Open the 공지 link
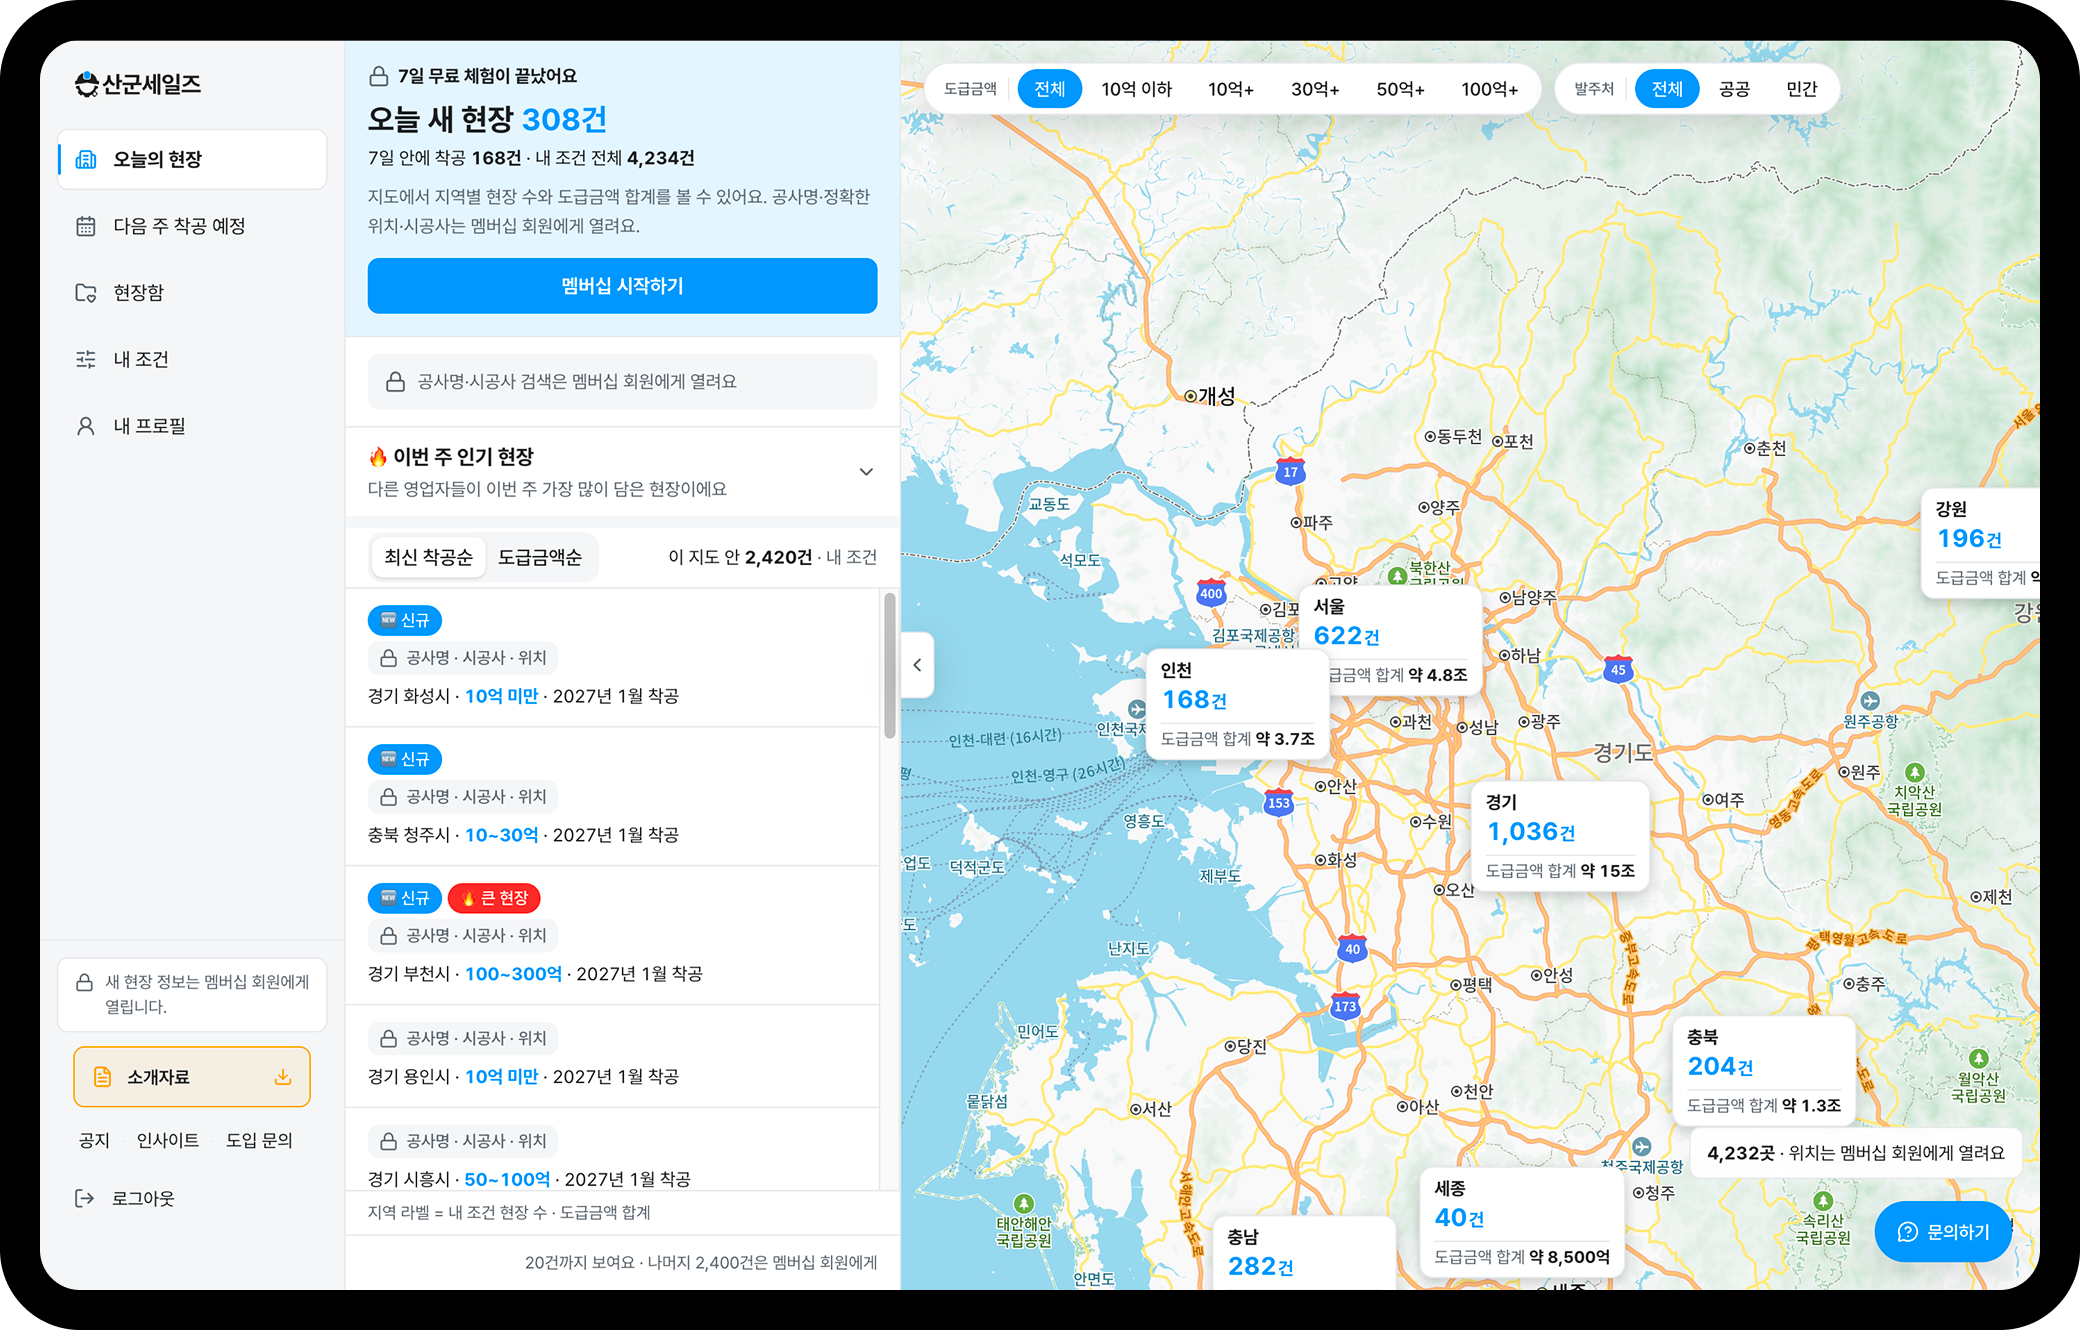The height and width of the screenshot is (1330, 2080). point(94,1141)
